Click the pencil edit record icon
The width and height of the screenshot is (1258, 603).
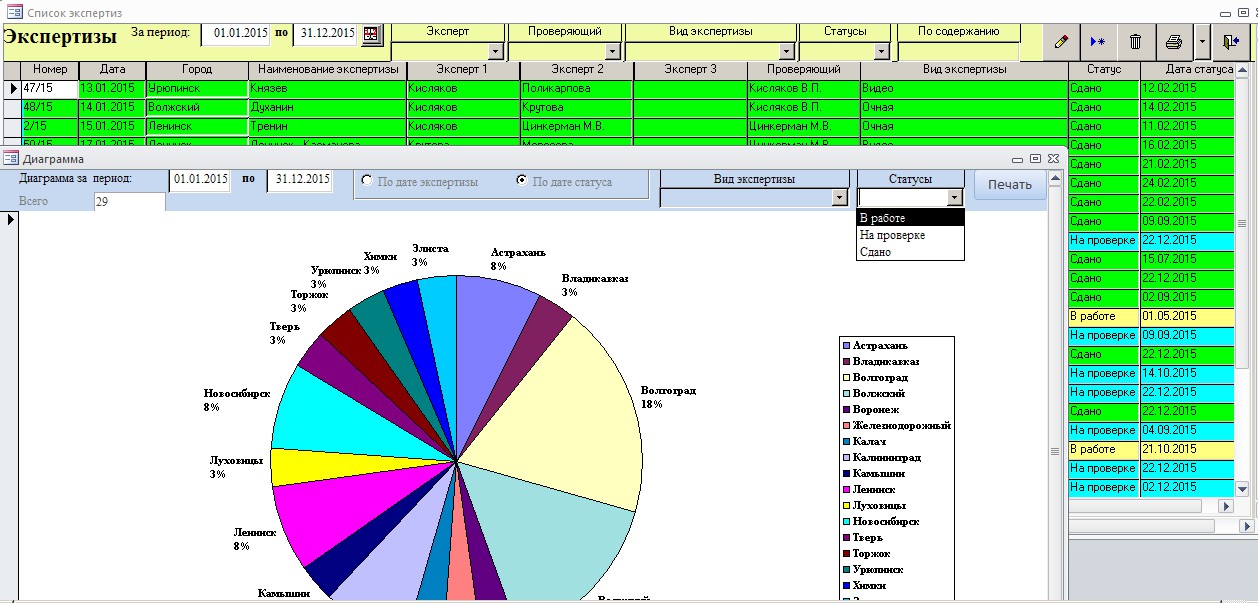click(1061, 42)
